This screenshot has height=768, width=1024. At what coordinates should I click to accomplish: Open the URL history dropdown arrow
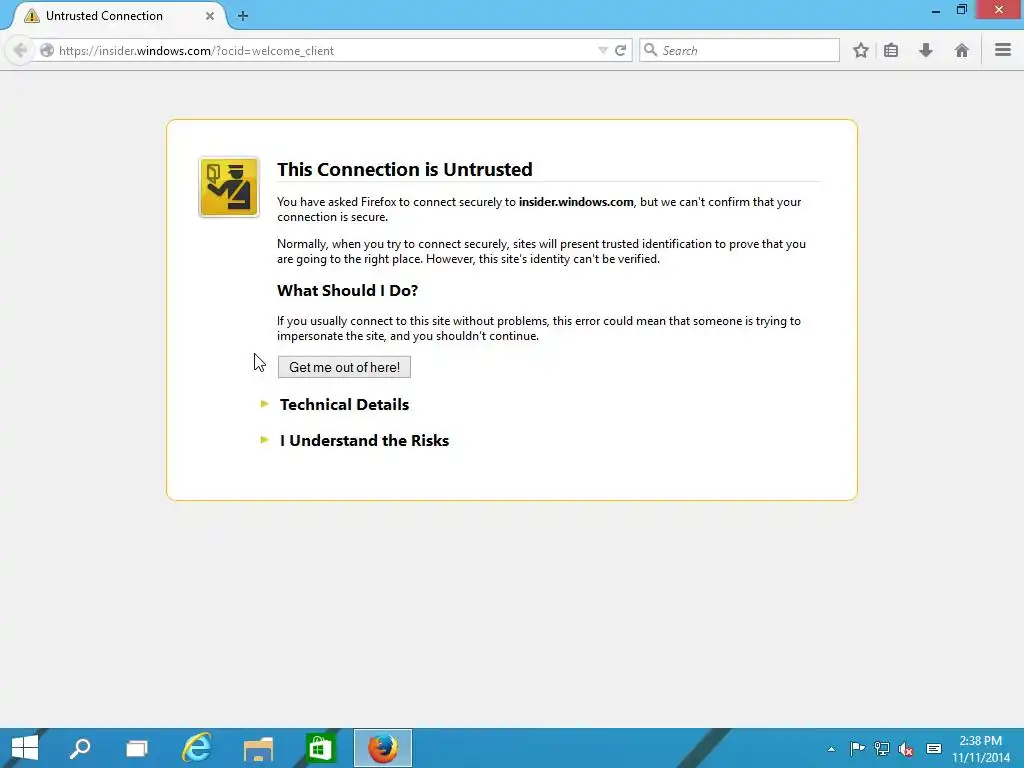(x=603, y=50)
